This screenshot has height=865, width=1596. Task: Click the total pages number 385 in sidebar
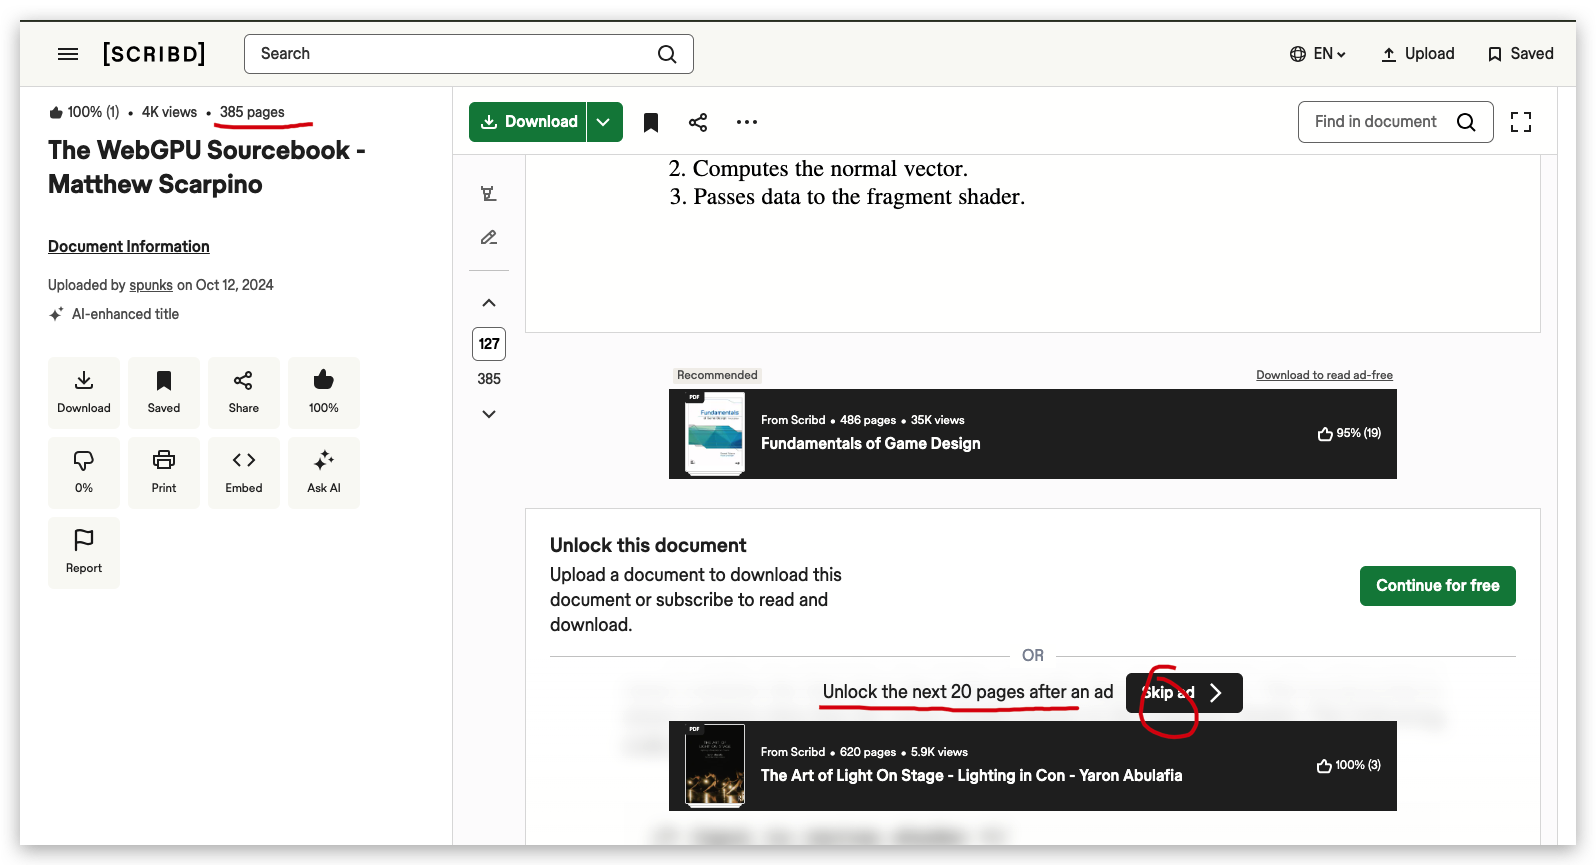click(x=489, y=379)
